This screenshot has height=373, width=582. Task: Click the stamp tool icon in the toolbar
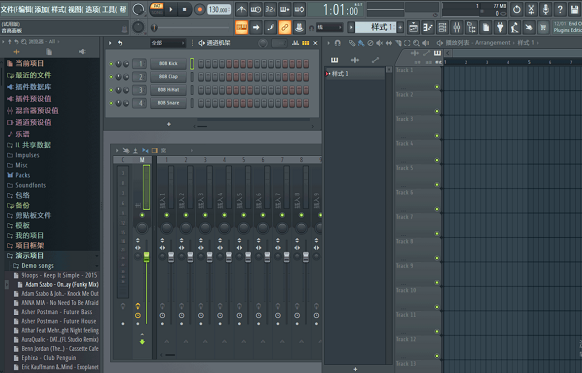299,27
